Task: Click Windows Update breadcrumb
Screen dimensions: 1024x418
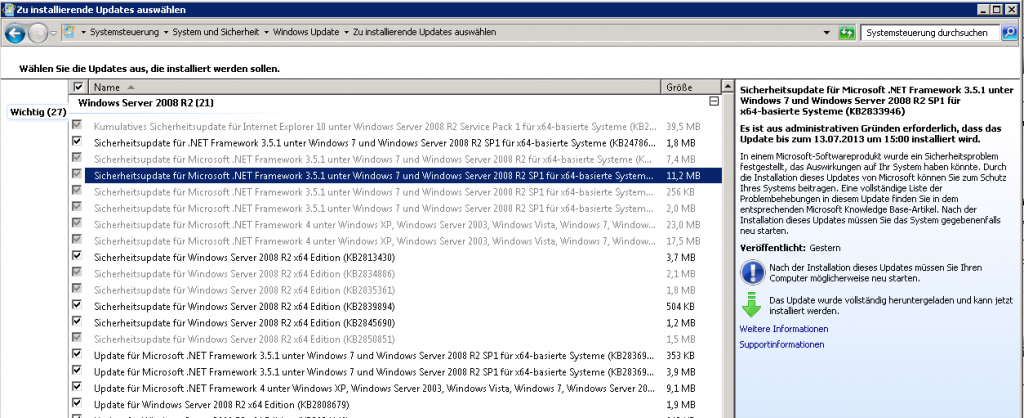Action: click(306, 32)
